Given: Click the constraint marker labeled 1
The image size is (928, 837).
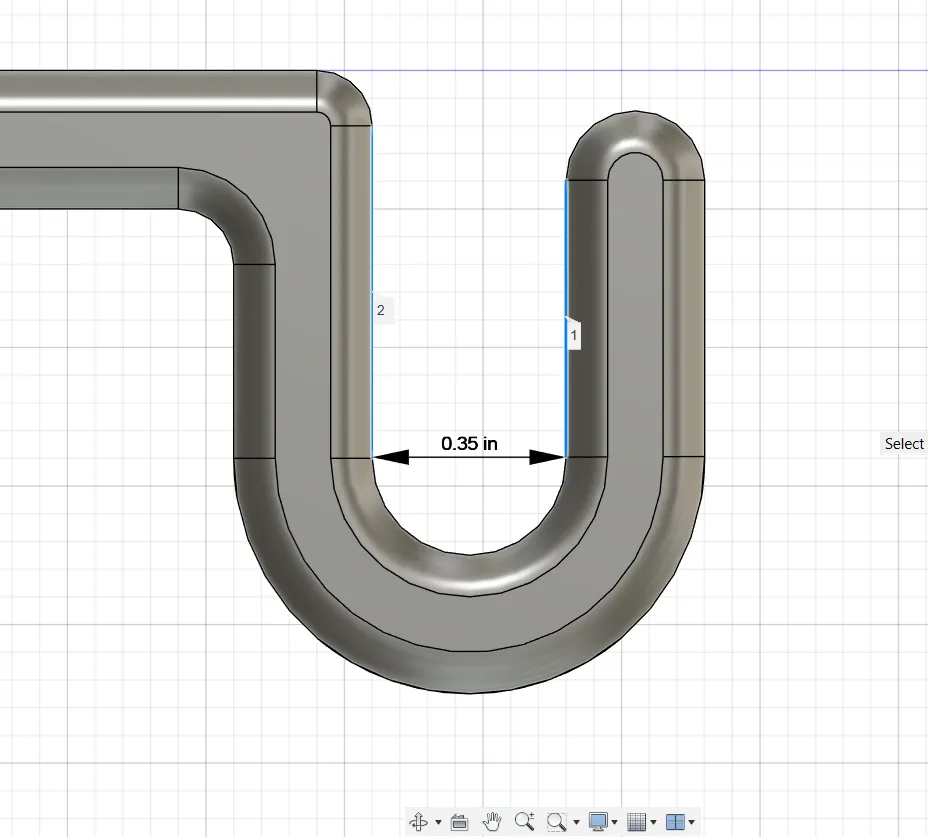Looking at the screenshot, I should pos(572,335).
